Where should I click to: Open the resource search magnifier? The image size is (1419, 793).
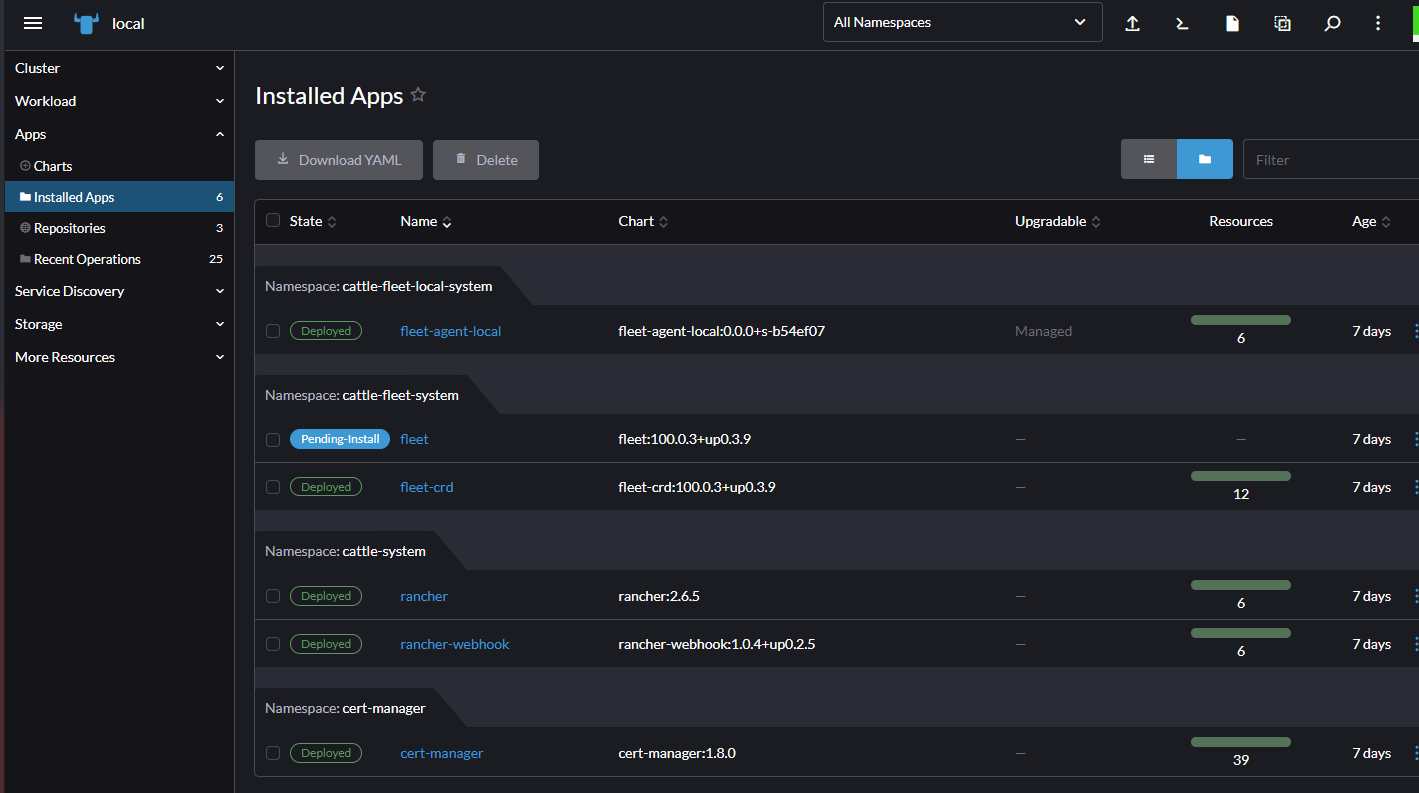tap(1332, 22)
